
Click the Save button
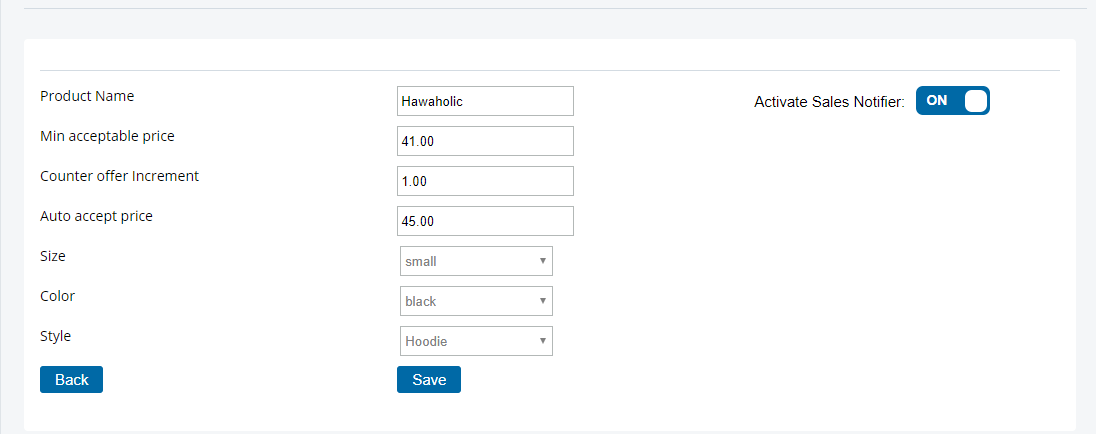click(x=428, y=379)
